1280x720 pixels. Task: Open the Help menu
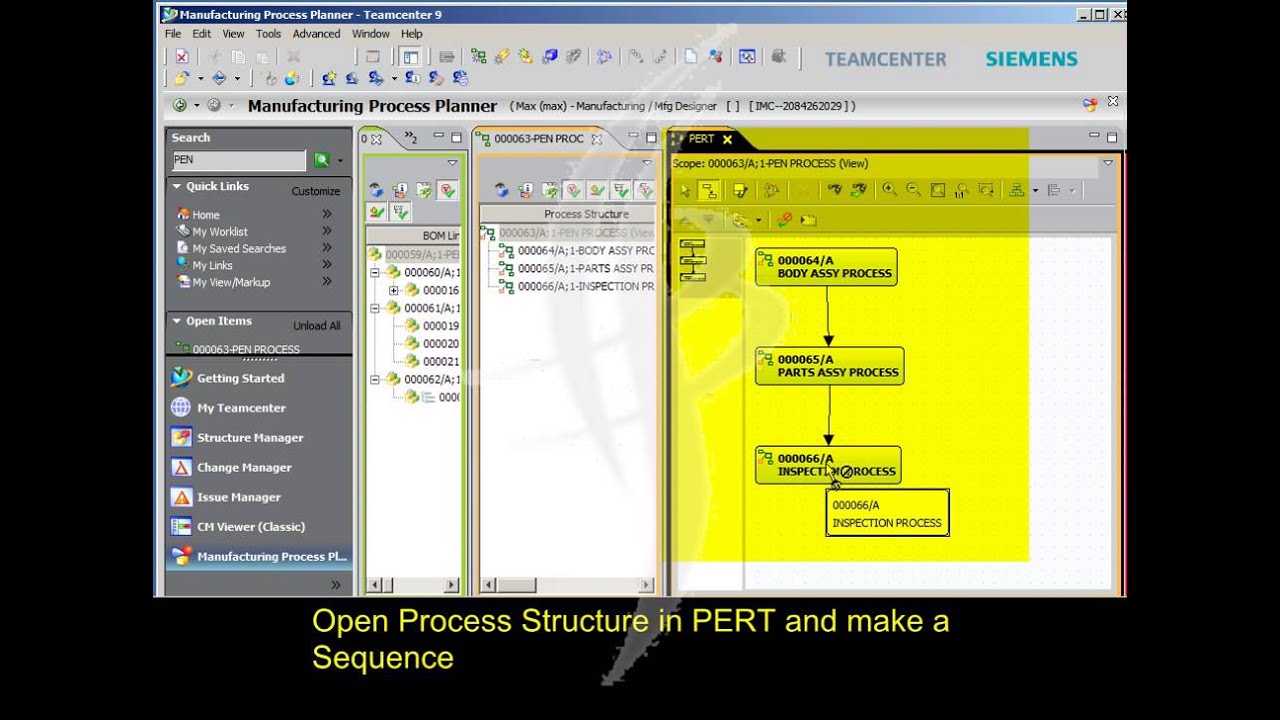[412, 33]
